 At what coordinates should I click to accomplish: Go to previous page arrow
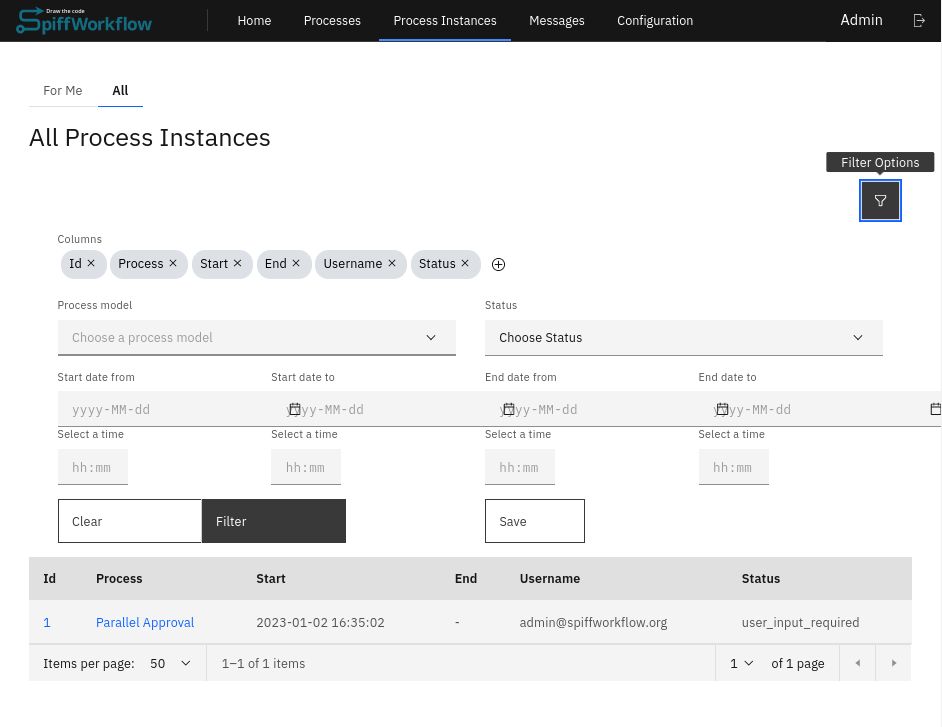tap(857, 663)
